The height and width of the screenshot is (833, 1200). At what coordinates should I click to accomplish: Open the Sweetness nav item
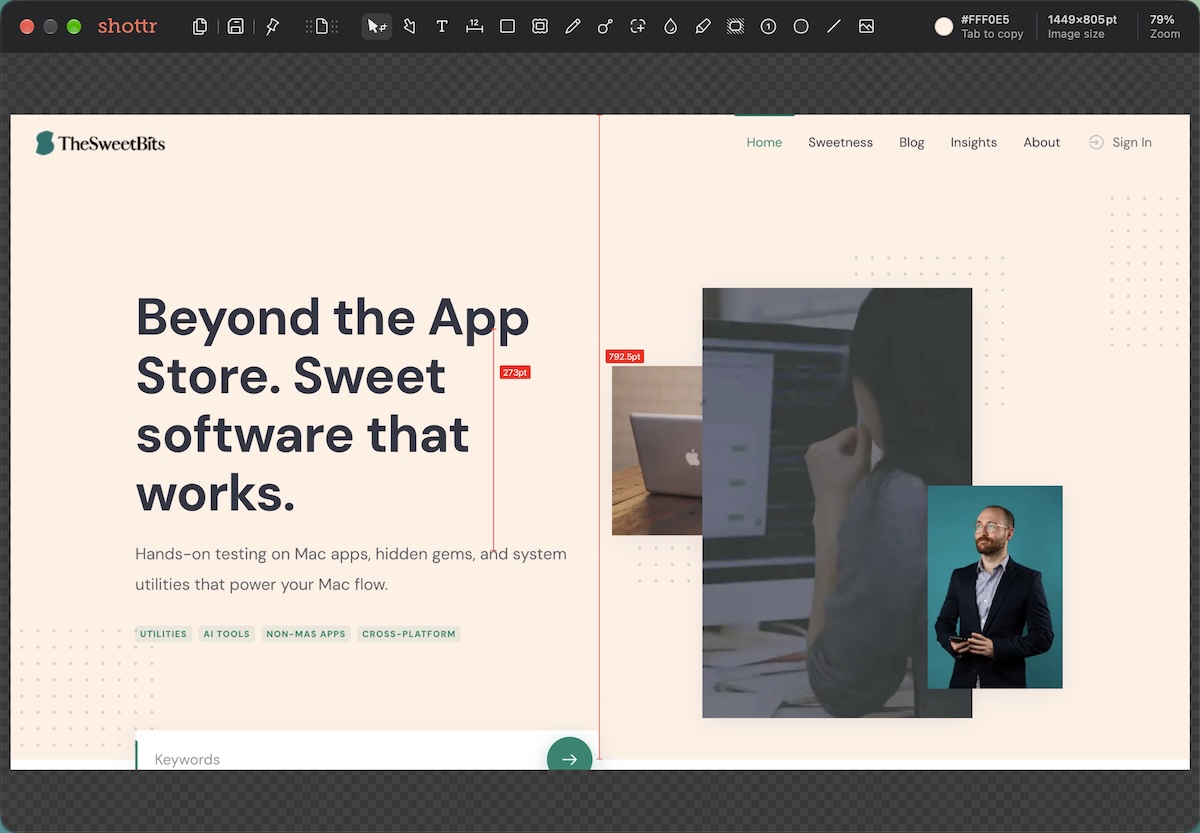tap(841, 143)
